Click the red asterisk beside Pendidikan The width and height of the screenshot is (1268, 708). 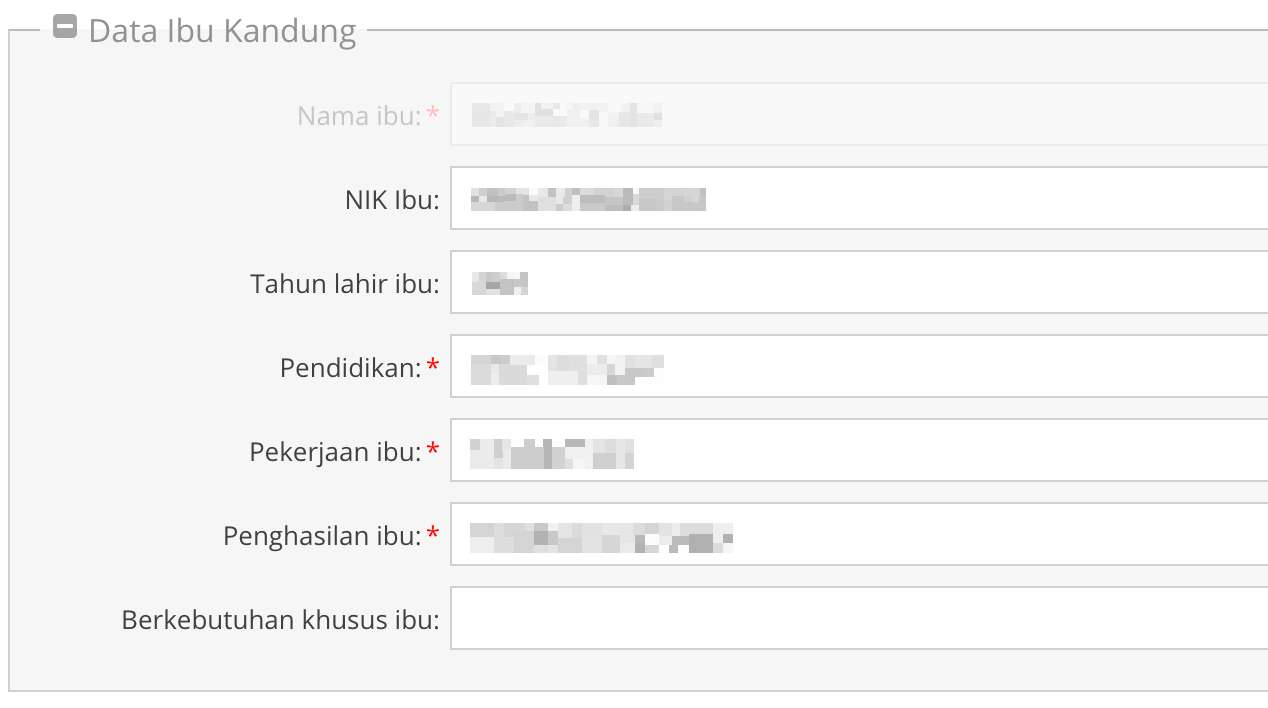[432, 366]
